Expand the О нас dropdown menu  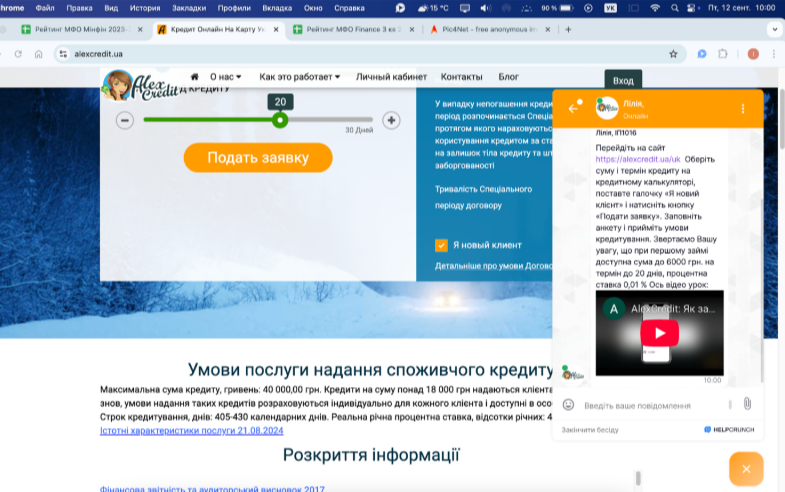tap(225, 77)
